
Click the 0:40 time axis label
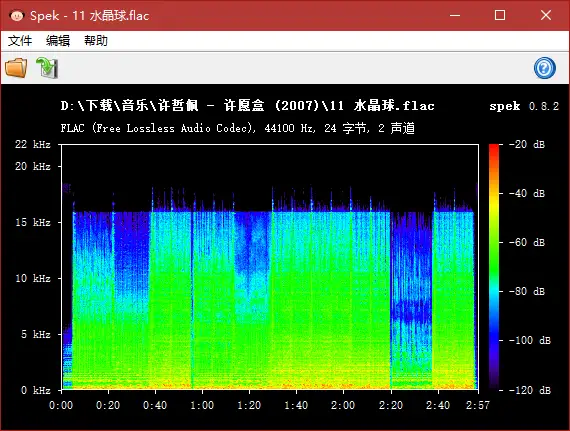[155, 405]
